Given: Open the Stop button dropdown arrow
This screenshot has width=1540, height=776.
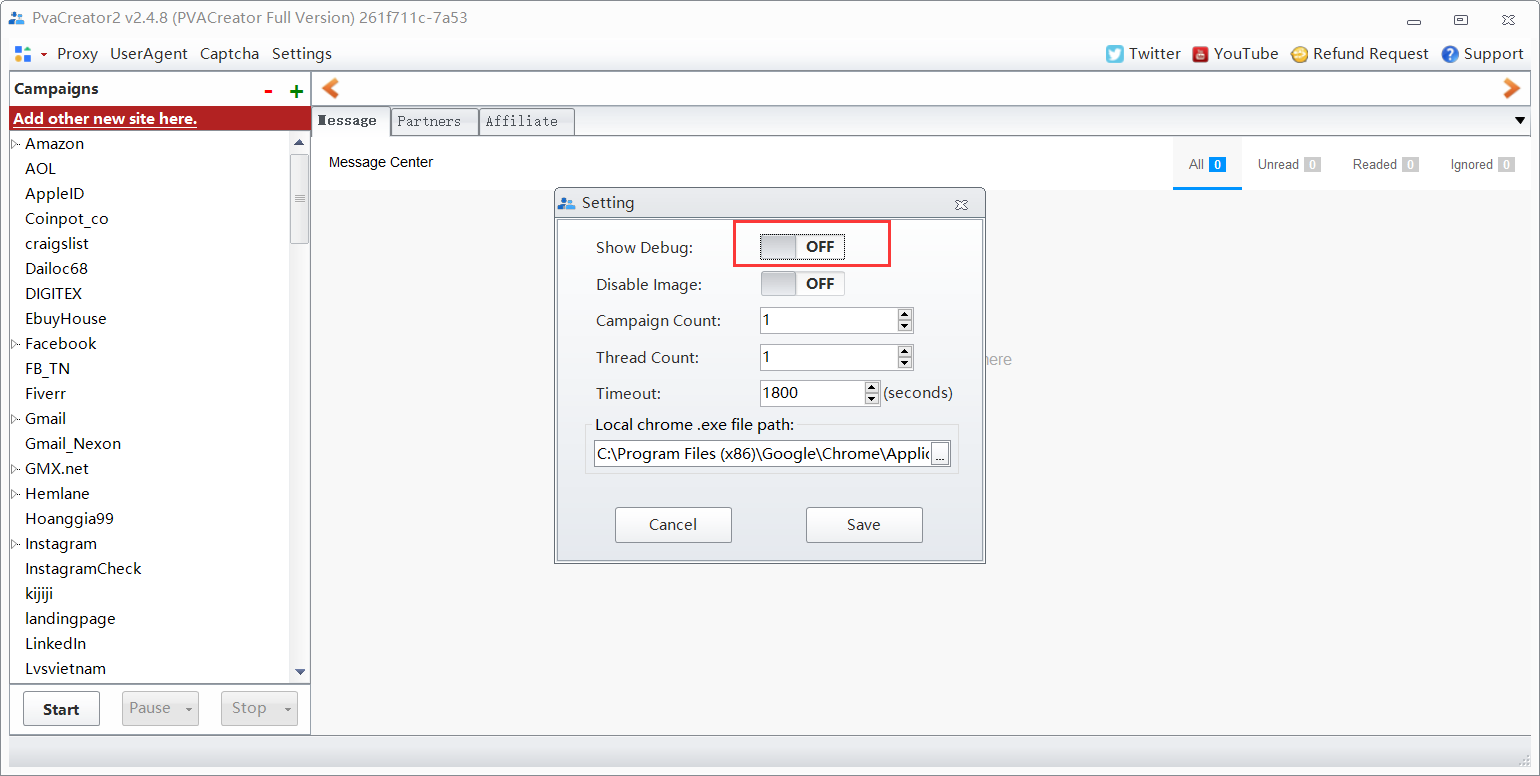Looking at the screenshot, I should coord(287,709).
